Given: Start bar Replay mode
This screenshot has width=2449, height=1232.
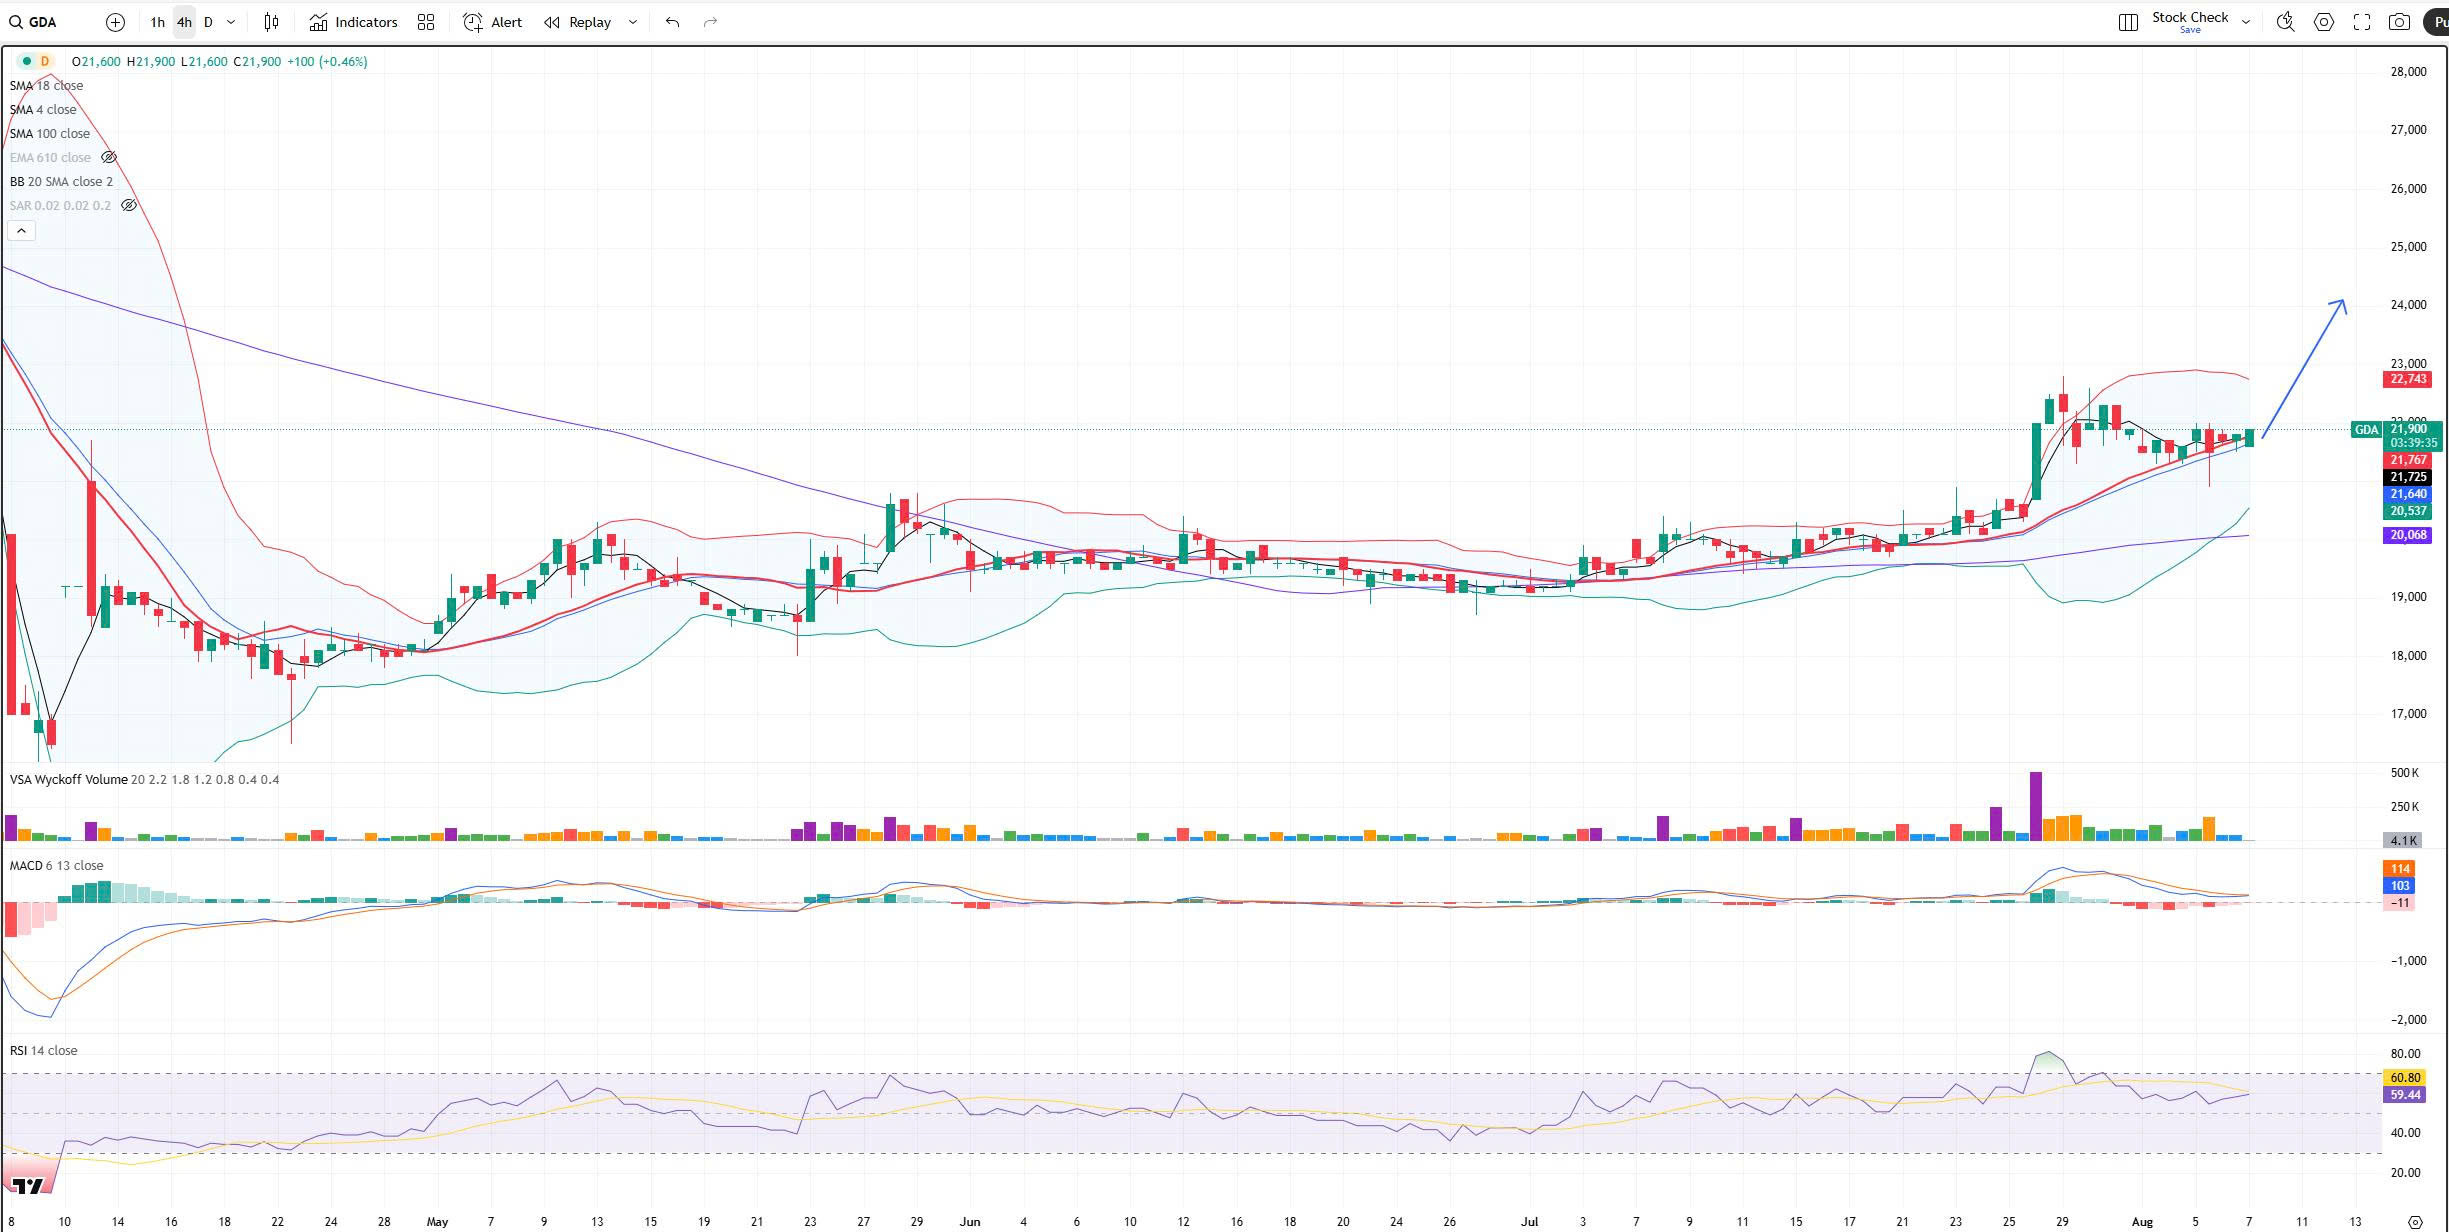Looking at the screenshot, I should coord(578,22).
